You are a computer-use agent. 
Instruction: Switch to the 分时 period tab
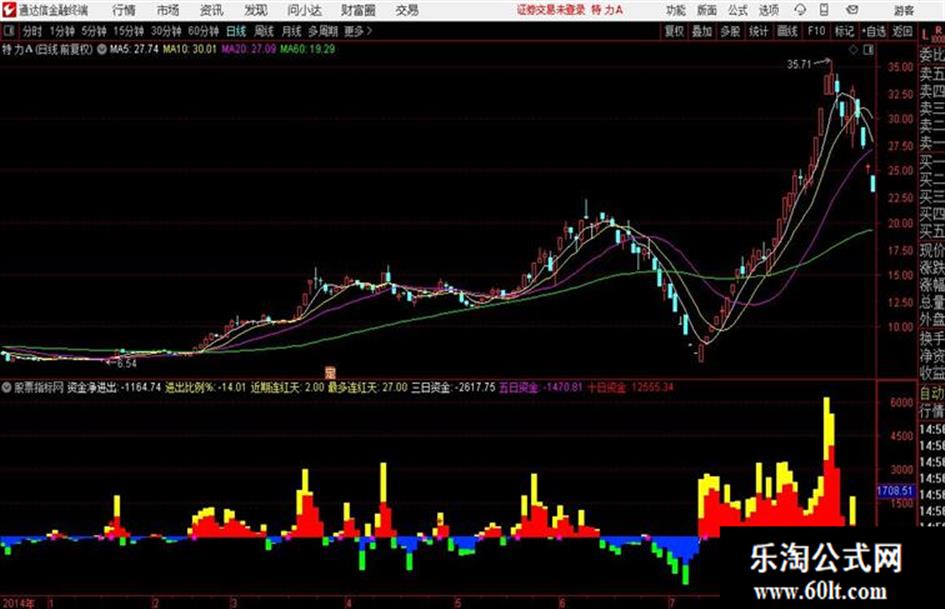33,31
